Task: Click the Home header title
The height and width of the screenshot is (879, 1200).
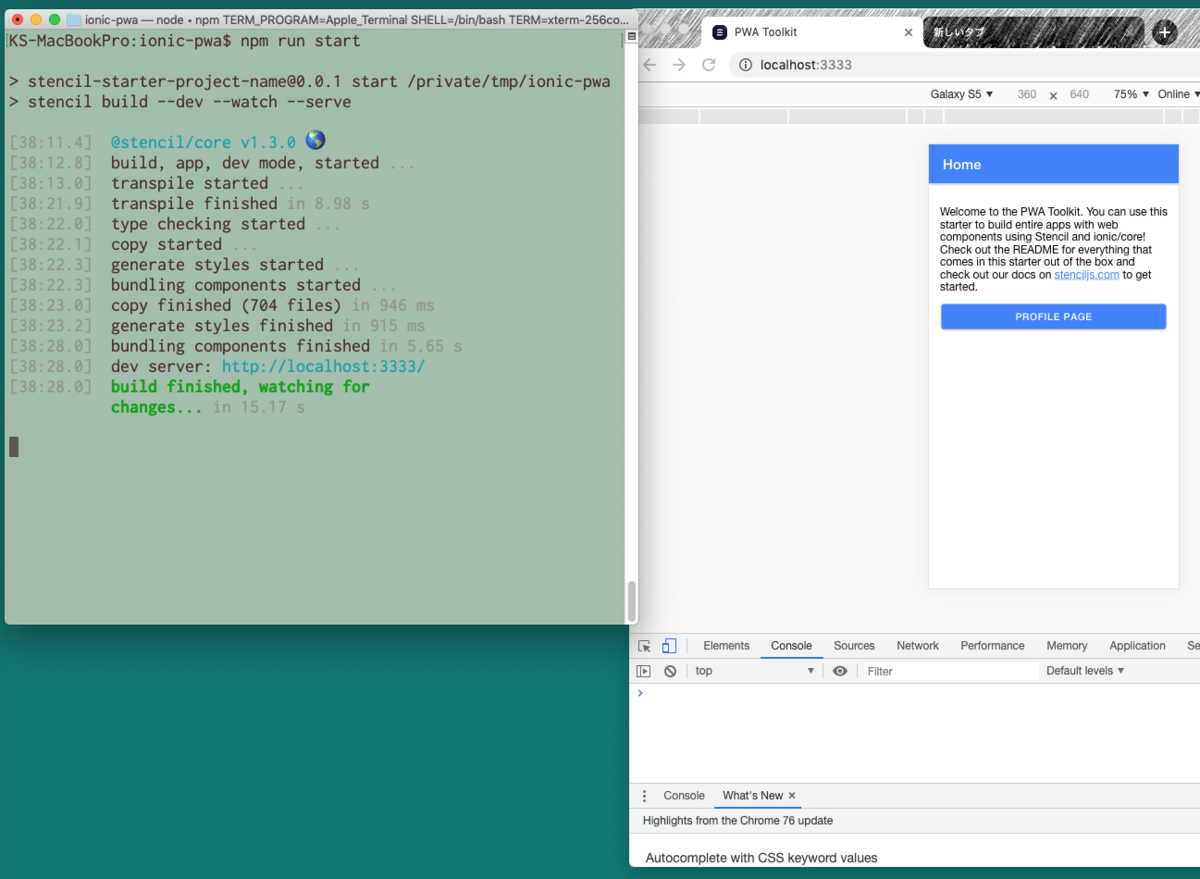Action: click(961, 165)
